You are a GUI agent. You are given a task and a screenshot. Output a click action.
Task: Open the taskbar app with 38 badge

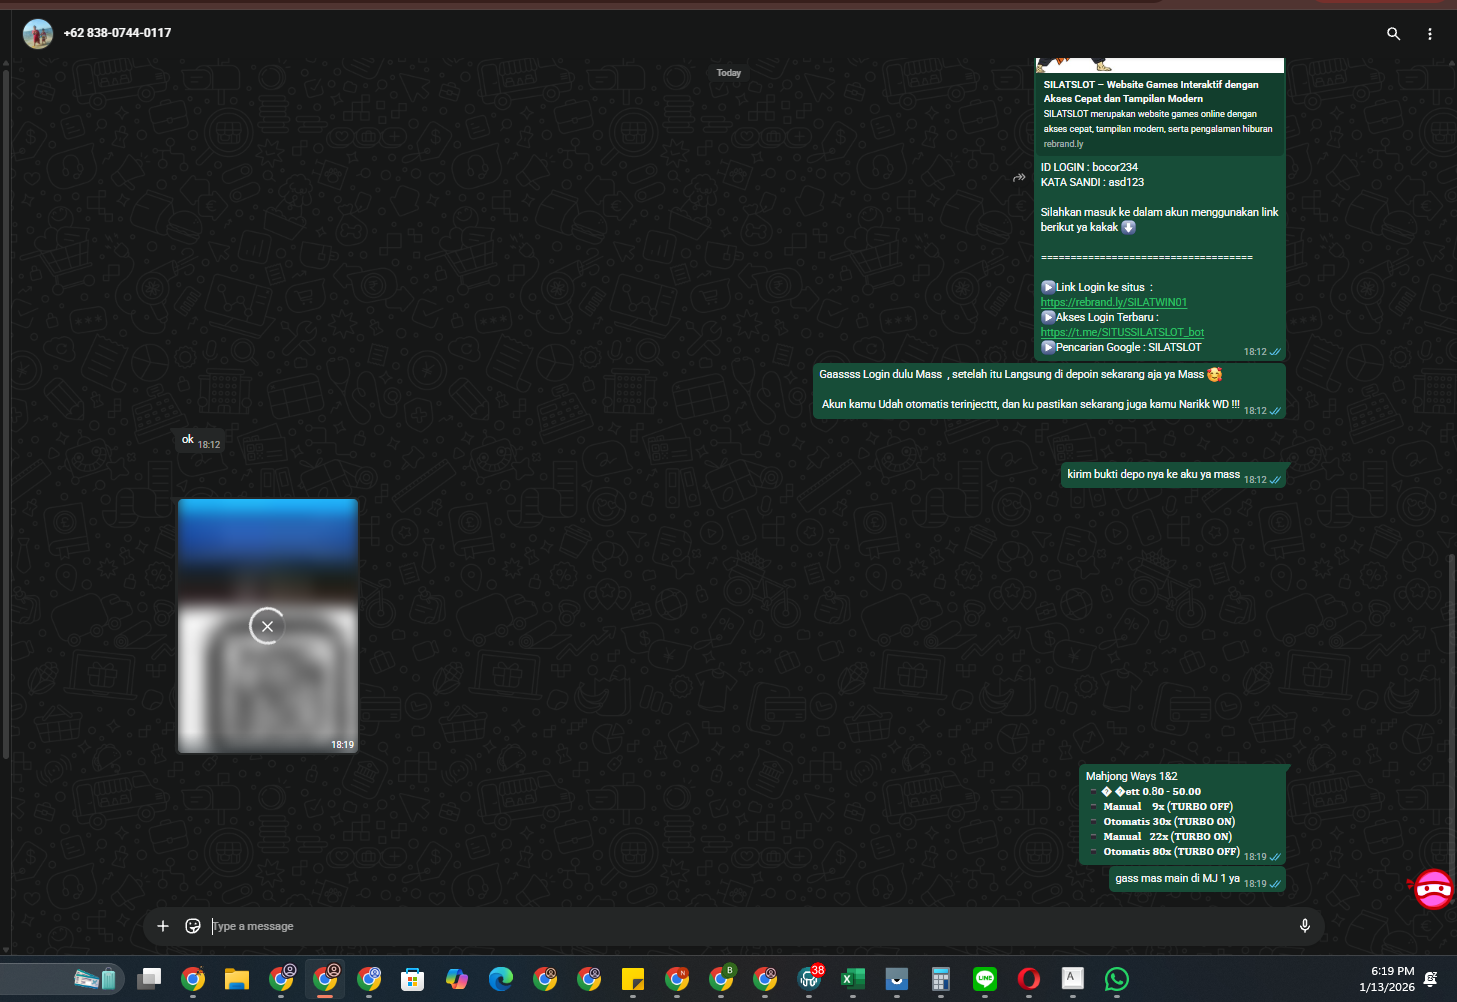[810, 979]
